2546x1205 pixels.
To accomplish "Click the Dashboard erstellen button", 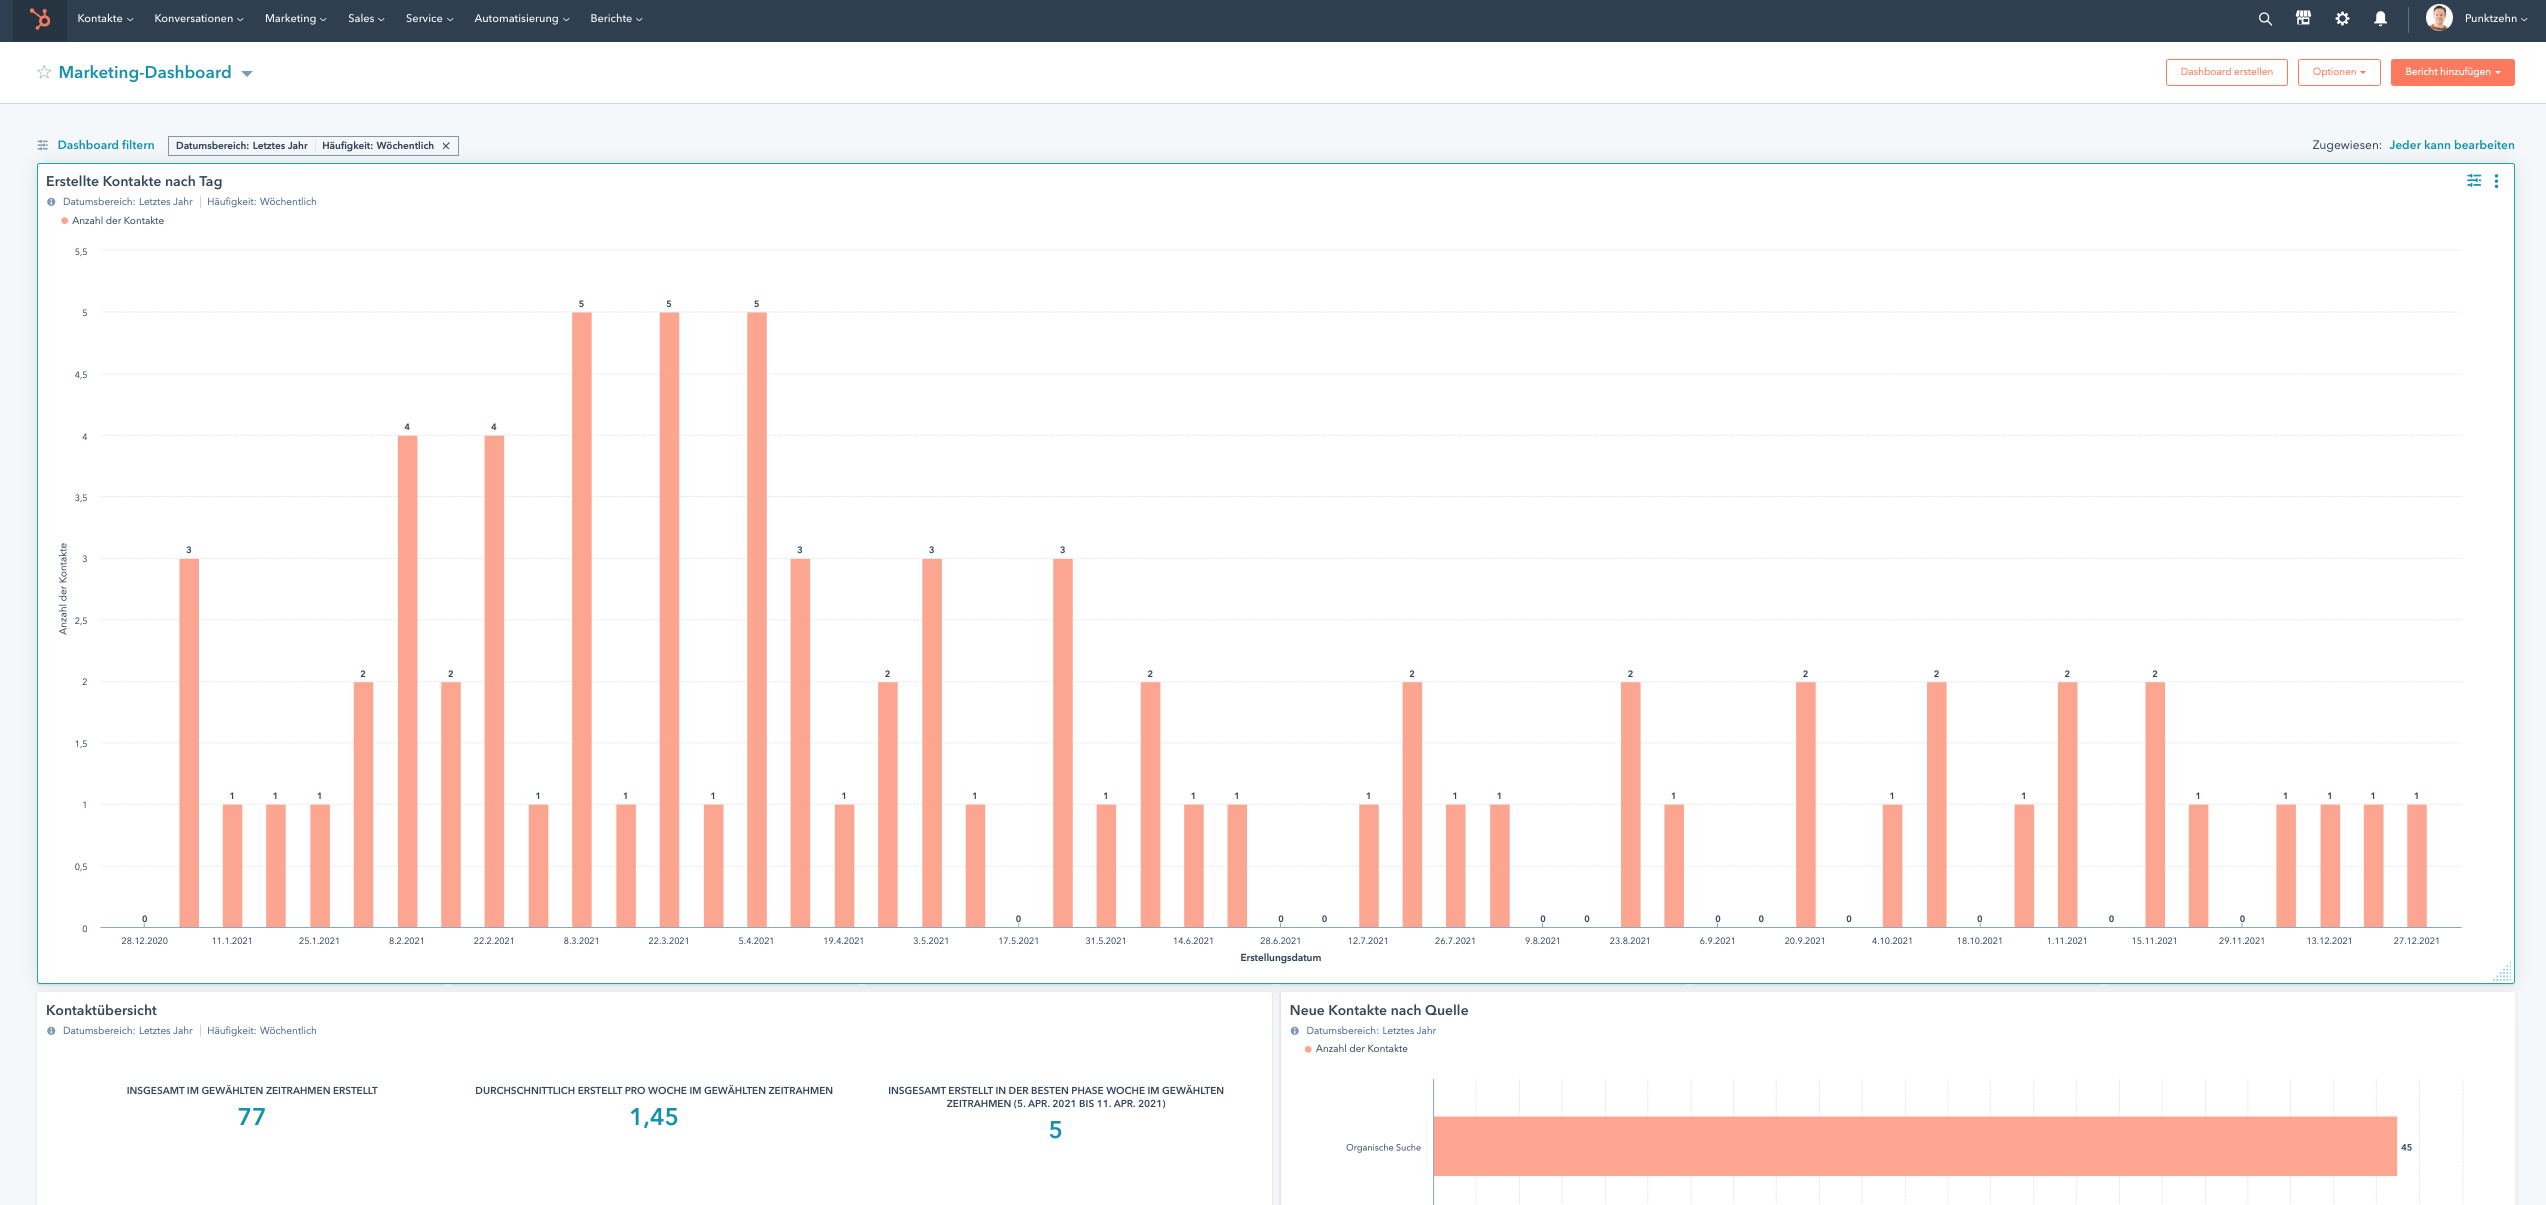I will click(2227, 72).
